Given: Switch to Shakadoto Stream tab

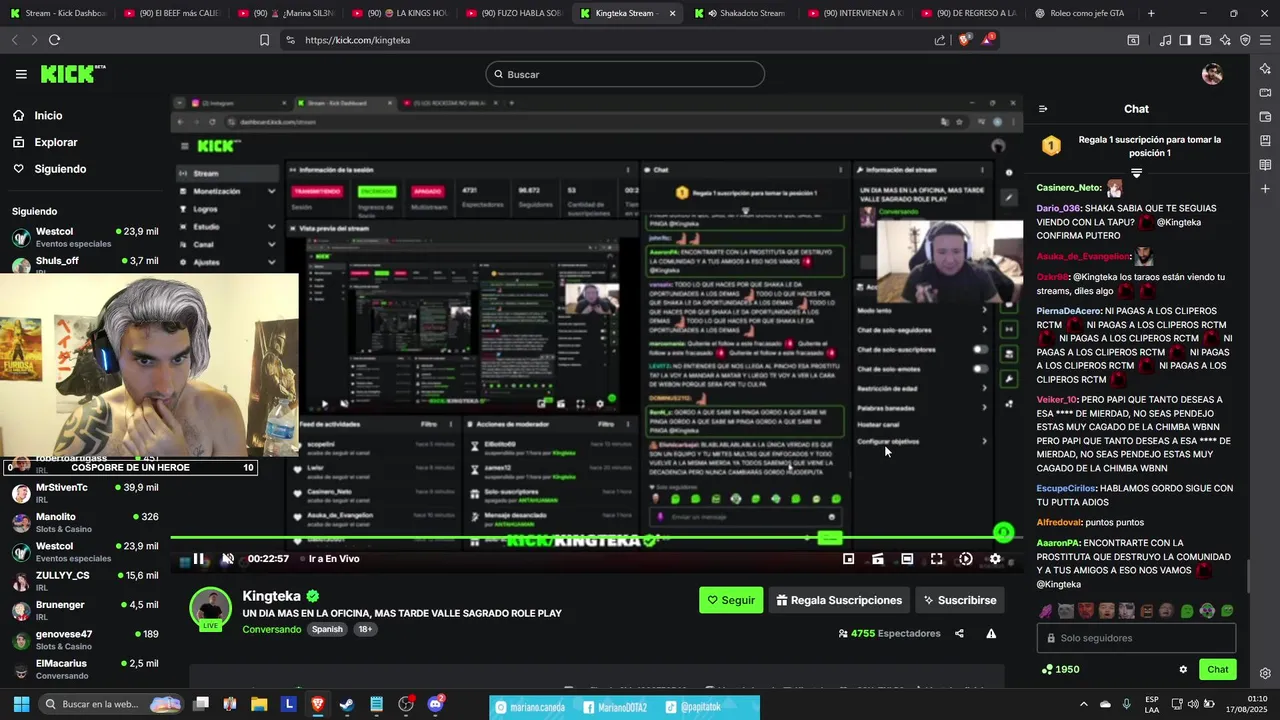Looking at the screenshot, I should click(744, 13).
